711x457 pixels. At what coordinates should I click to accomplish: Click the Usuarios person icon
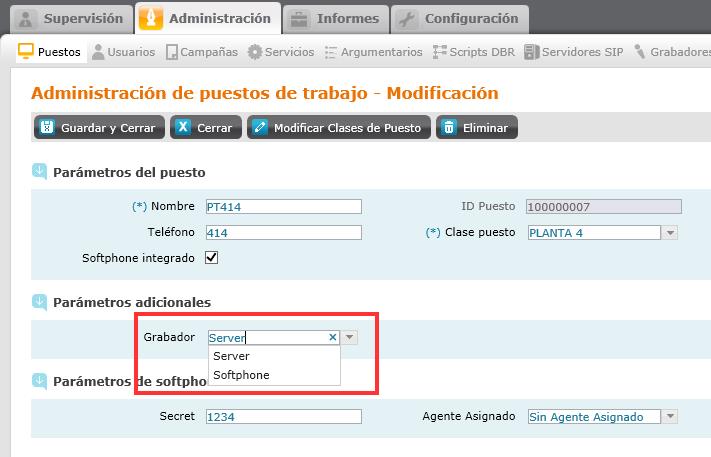(98, 52)
